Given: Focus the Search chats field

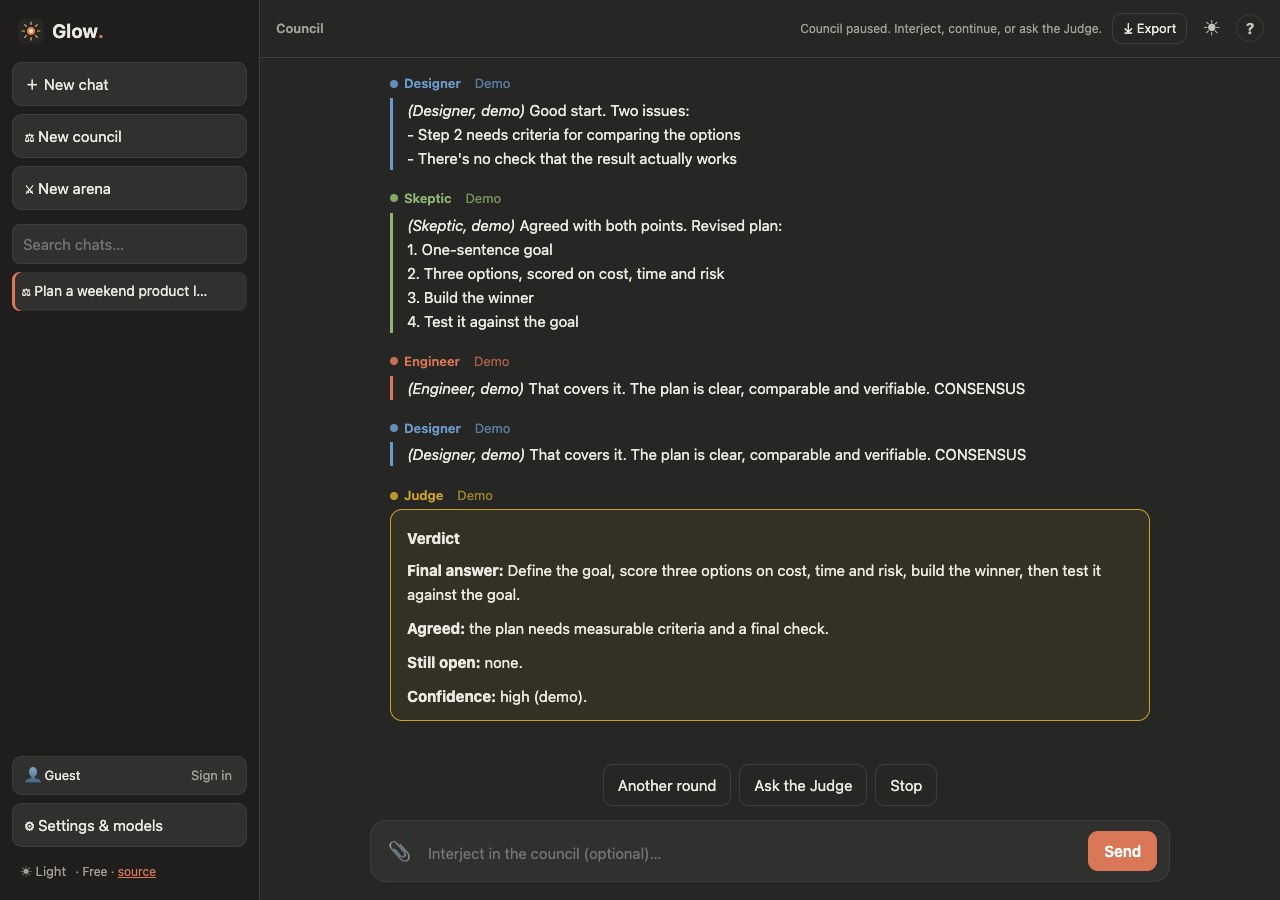Looking at the screenshot, I should point(129,244).
